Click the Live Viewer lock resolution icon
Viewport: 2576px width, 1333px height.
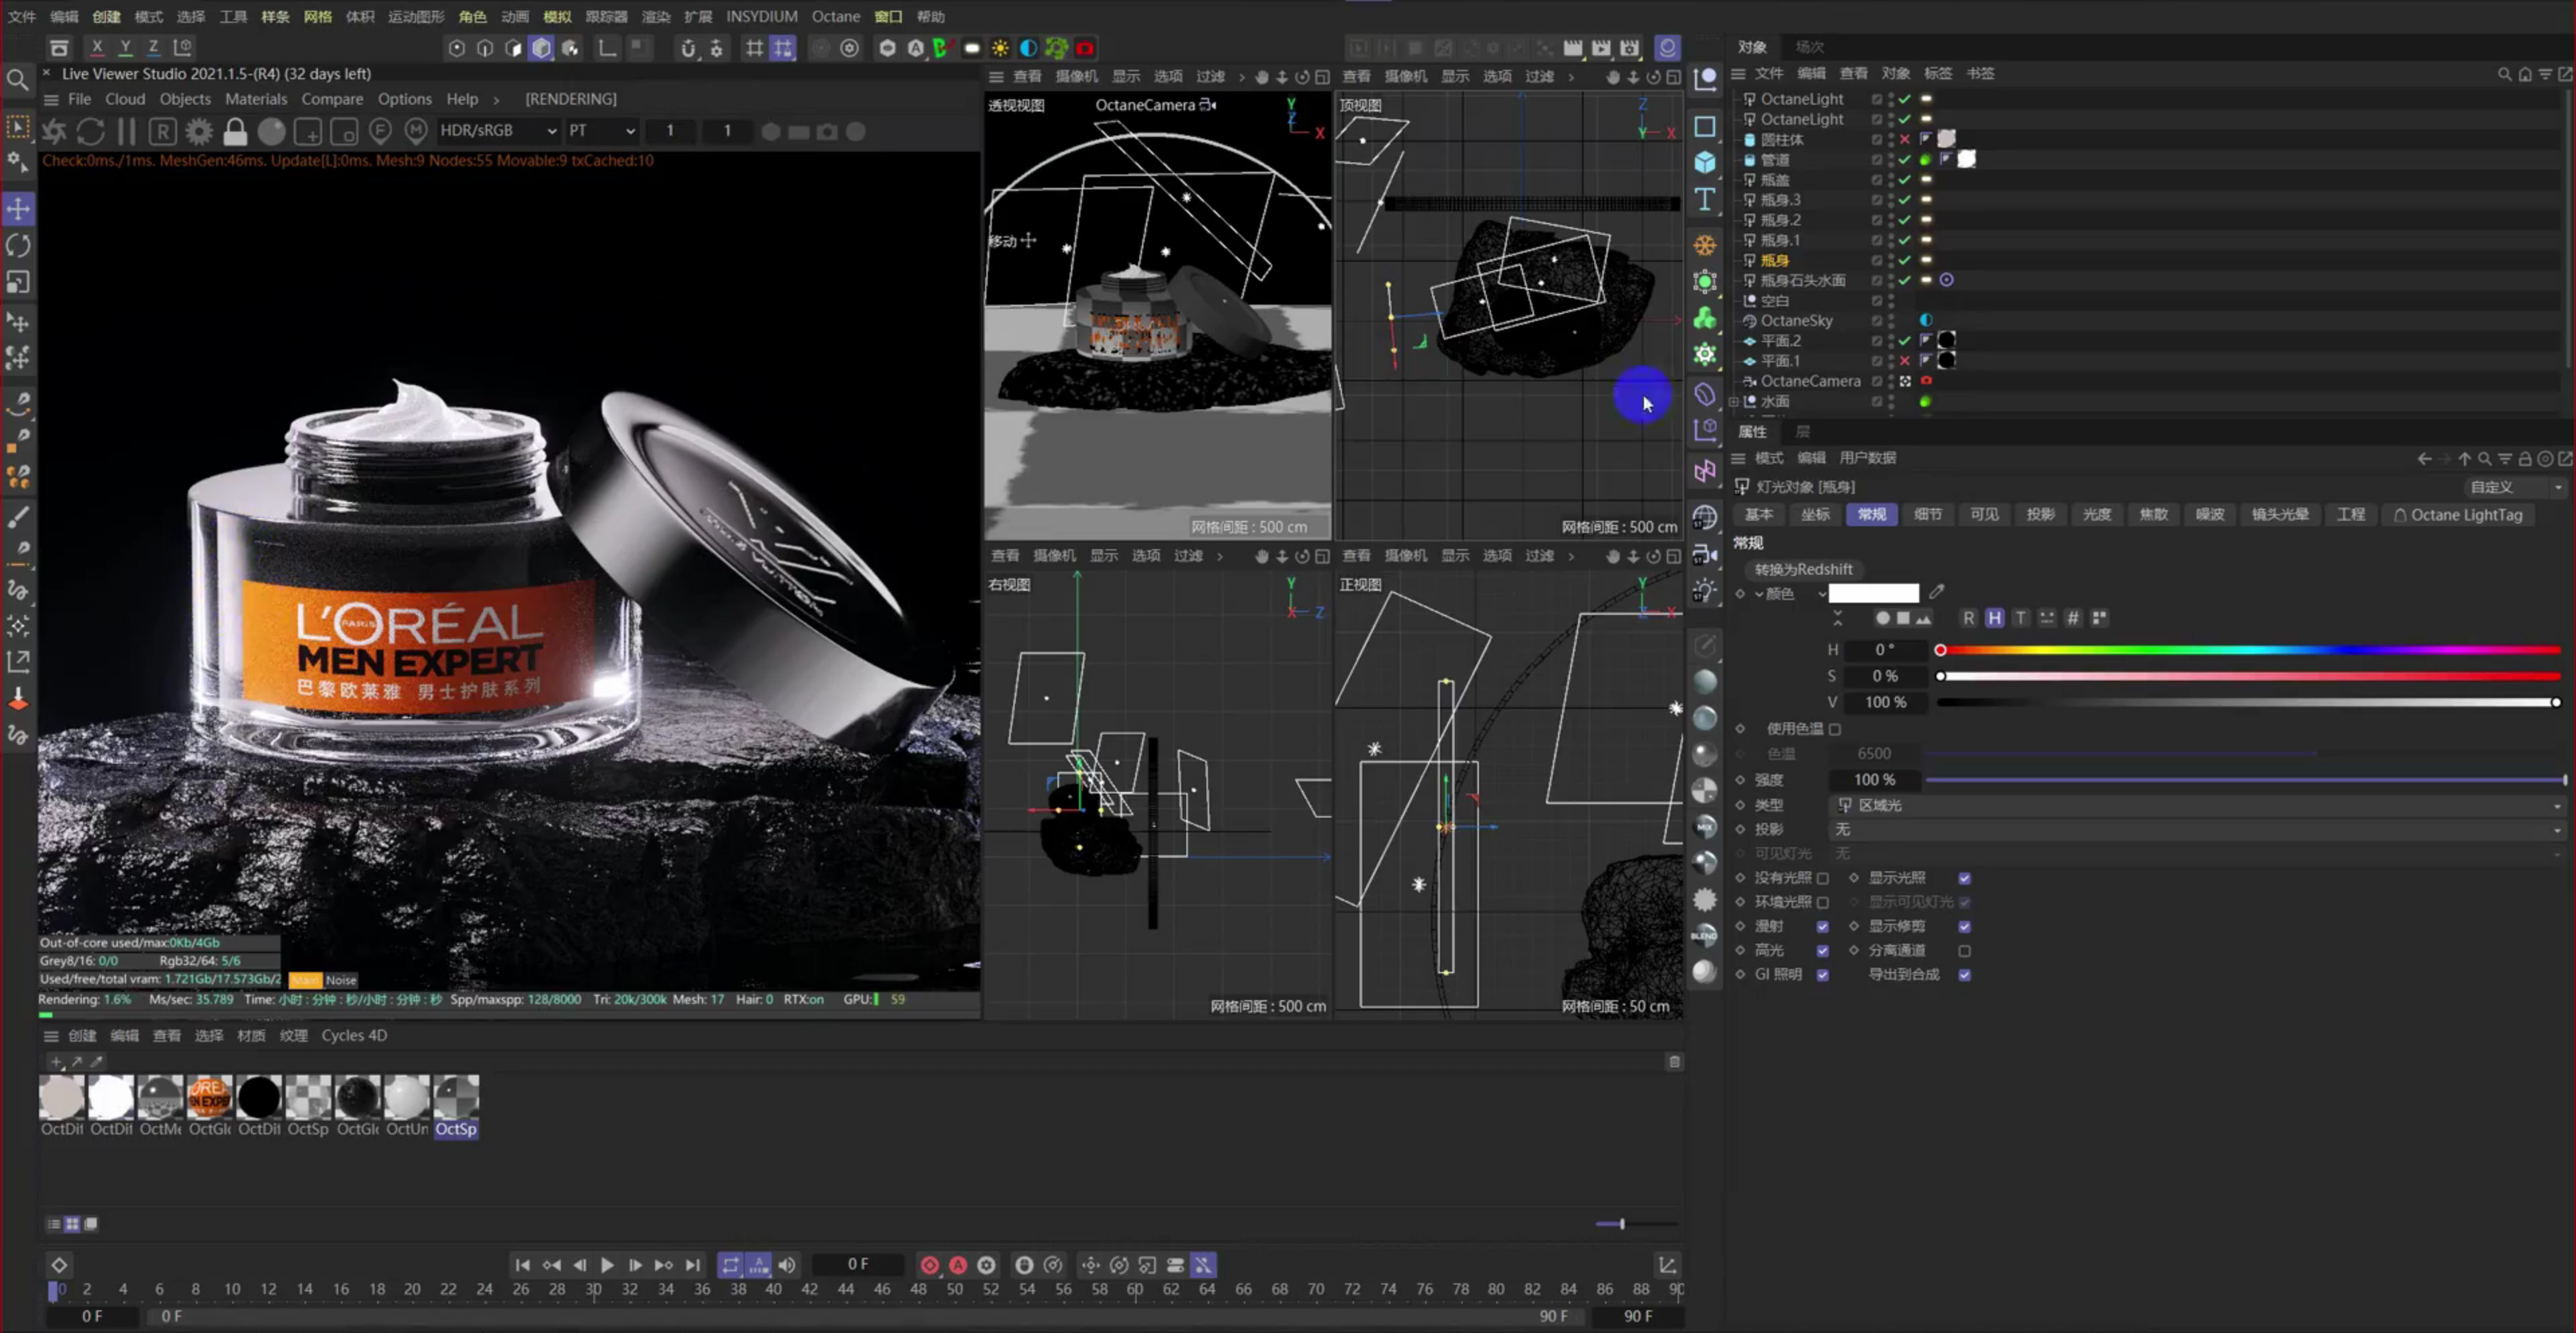[235, 131]
